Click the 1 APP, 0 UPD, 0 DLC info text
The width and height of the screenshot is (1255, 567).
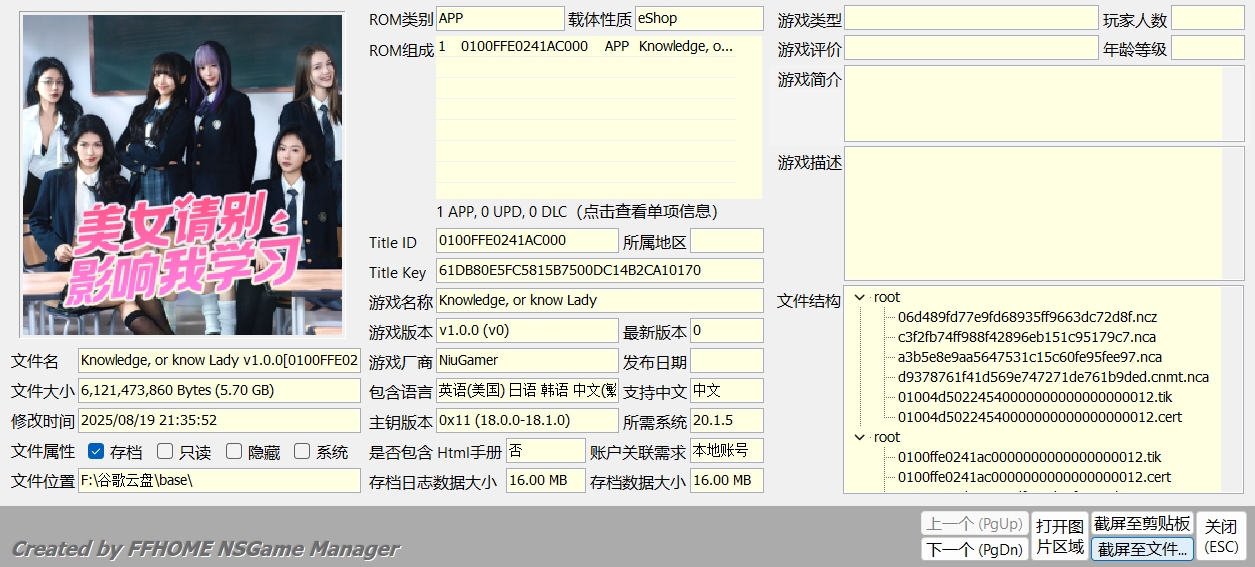577,212
